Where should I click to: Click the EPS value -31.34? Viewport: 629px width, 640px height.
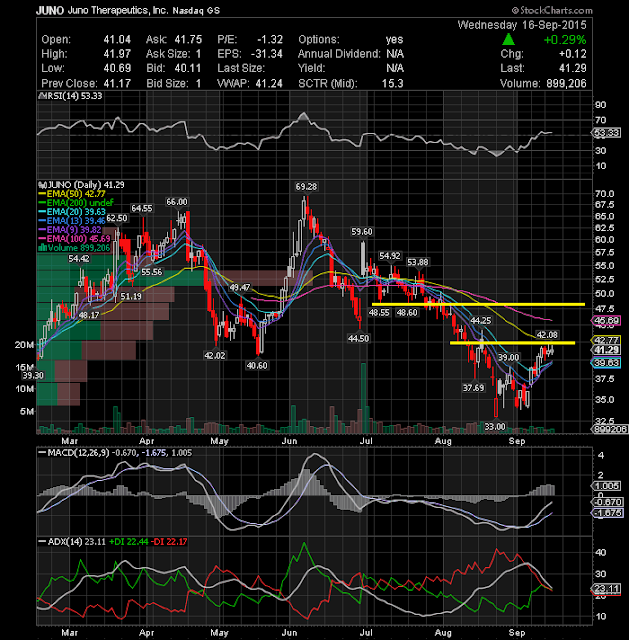point(267,54)
